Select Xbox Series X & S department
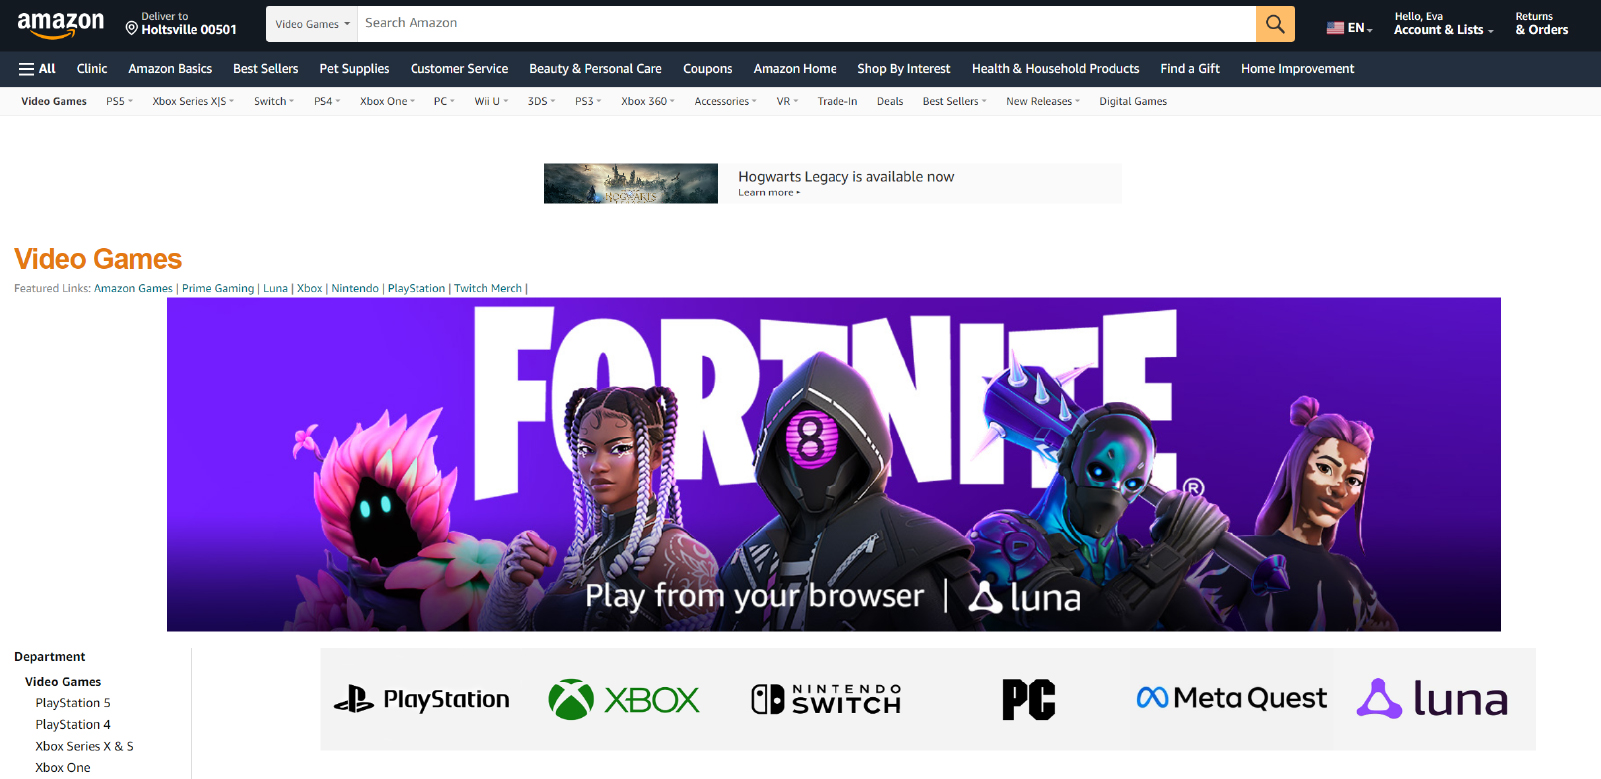Viewport: 1601px width, 779px height. 84,746
